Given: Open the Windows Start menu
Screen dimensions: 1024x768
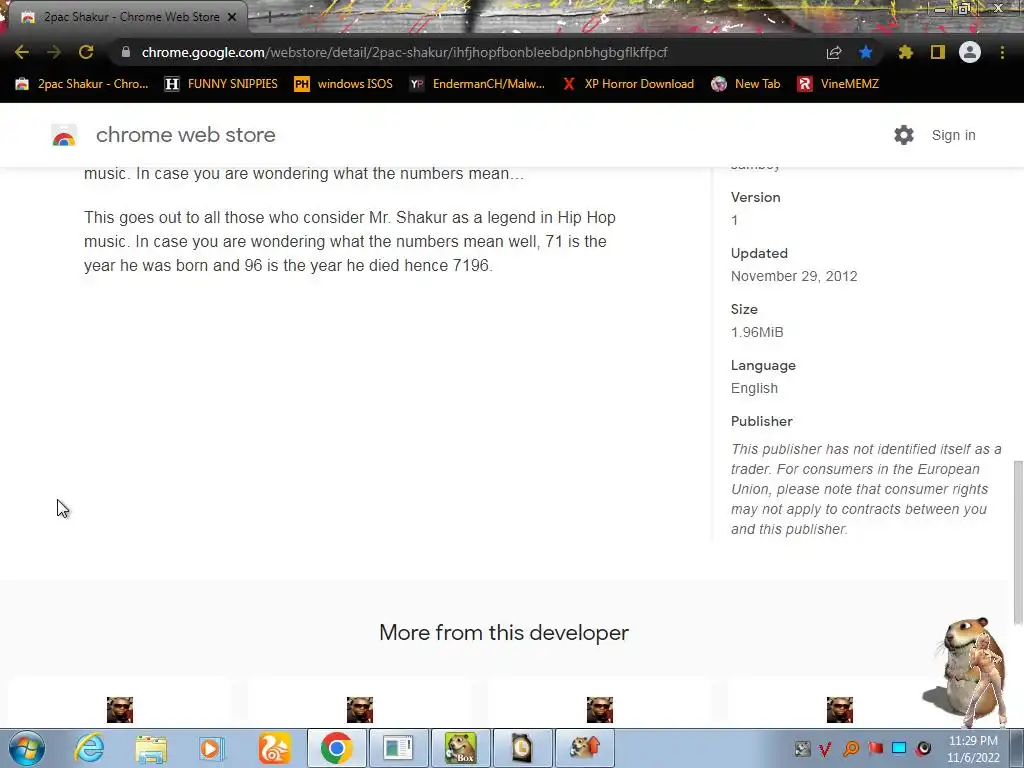Looking at the screenshot, I should point(26,748).
